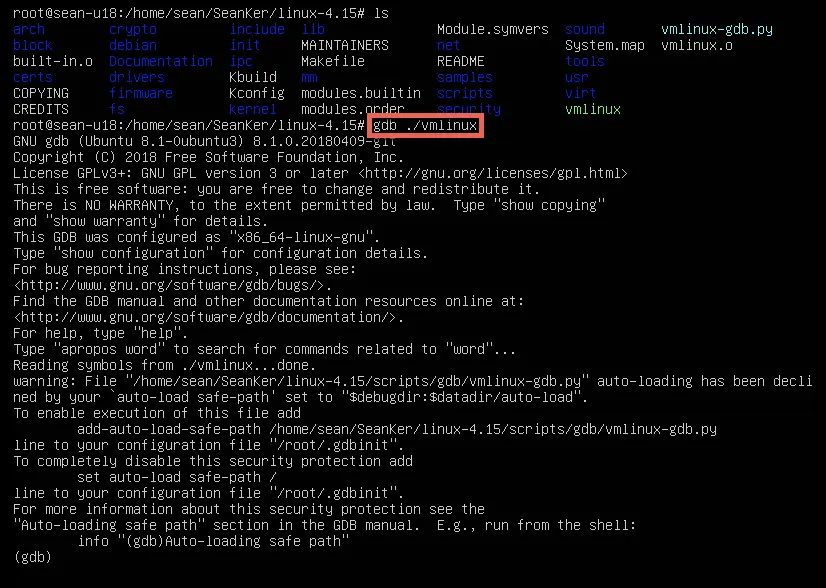Click the 'Copyright (C) 2018 Free Software Foundation' line
This screenshot has width=826, height=588.
[x=209, y=157]
